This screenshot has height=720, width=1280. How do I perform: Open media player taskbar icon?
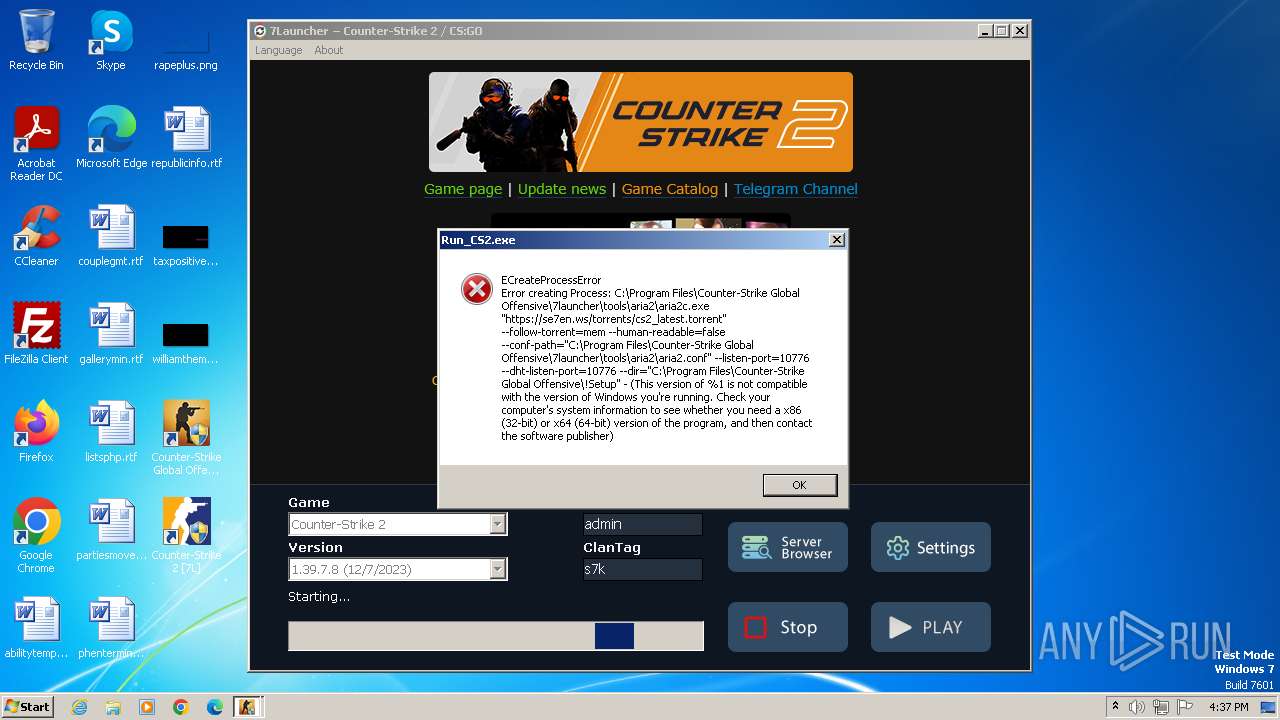coord(147,707)
